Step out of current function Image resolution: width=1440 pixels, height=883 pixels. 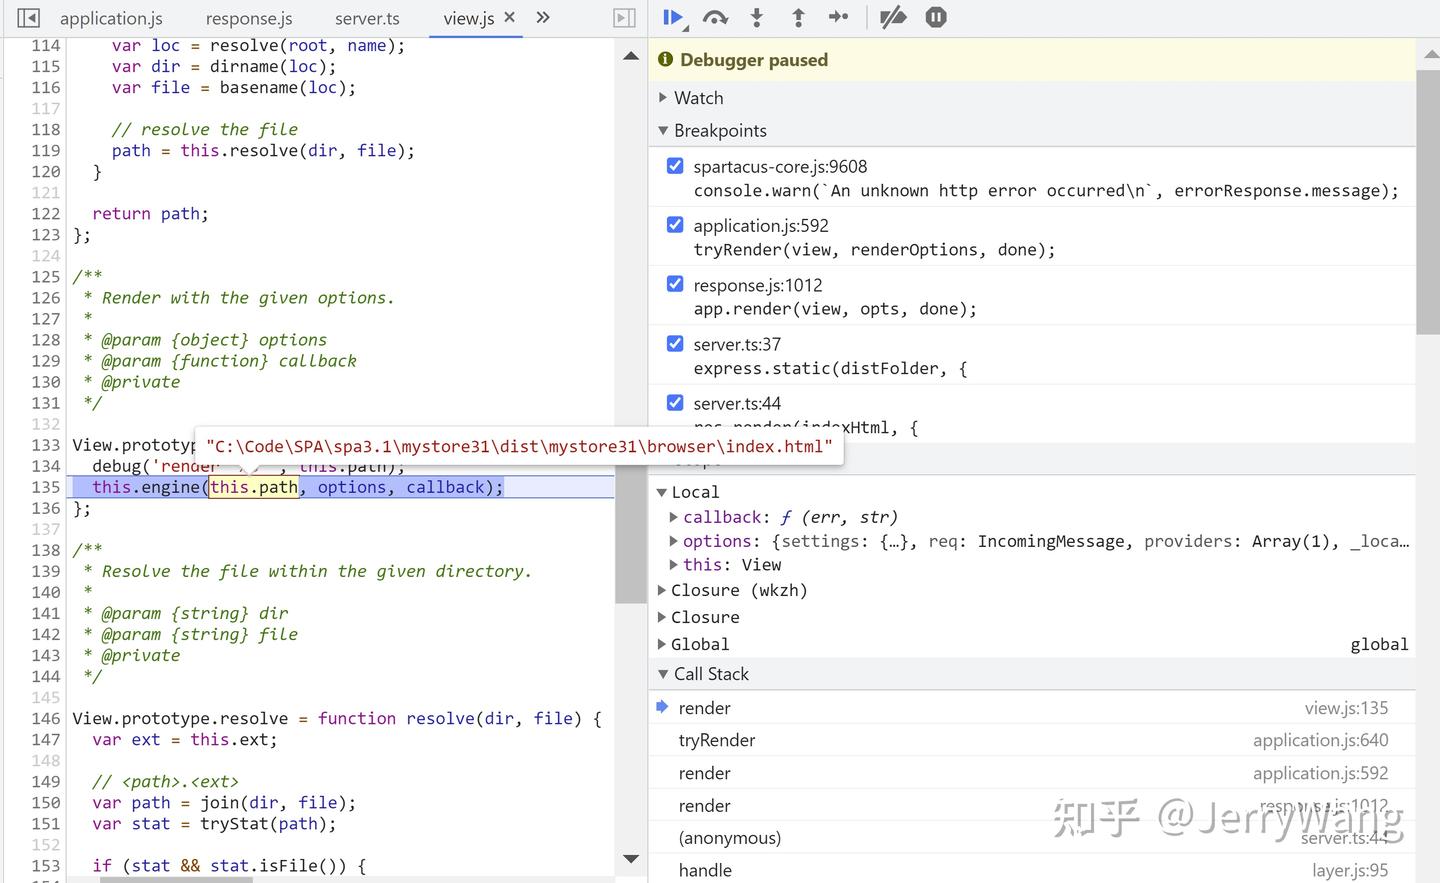[798, 17]
